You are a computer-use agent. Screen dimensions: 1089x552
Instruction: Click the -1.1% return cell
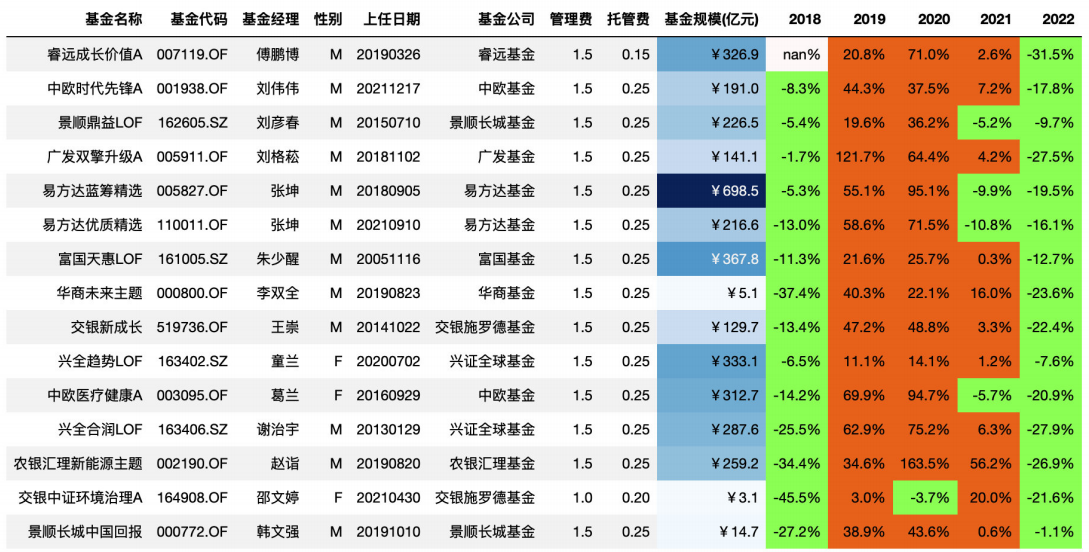coord(1051,532)
